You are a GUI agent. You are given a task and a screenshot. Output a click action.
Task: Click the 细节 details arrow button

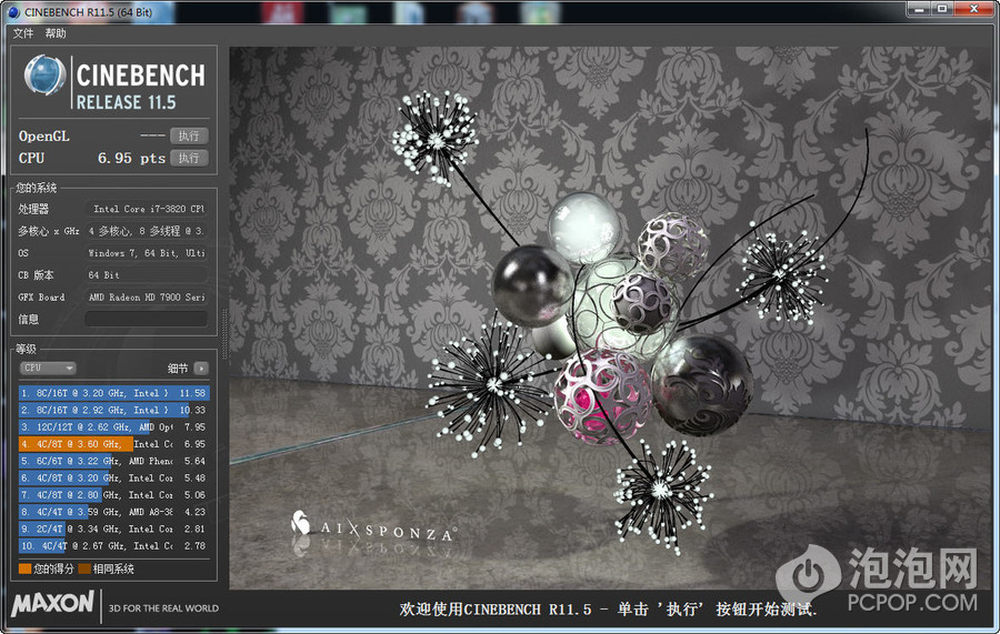(201, 368)
